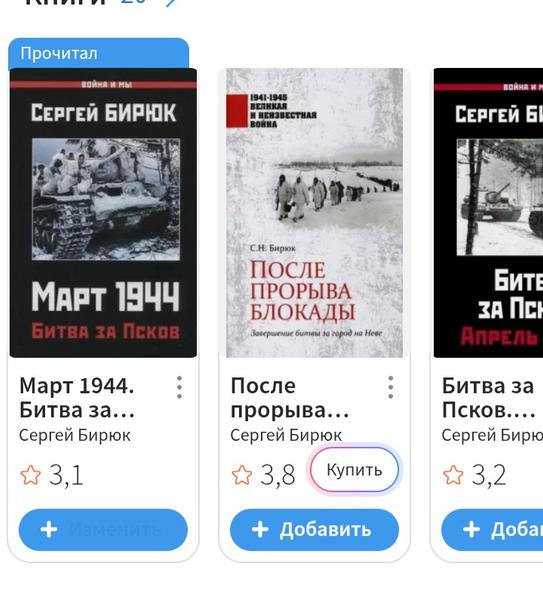Click plus icon on first book's blue button
This screenshot has height=600, width=543.
point(49,530)
